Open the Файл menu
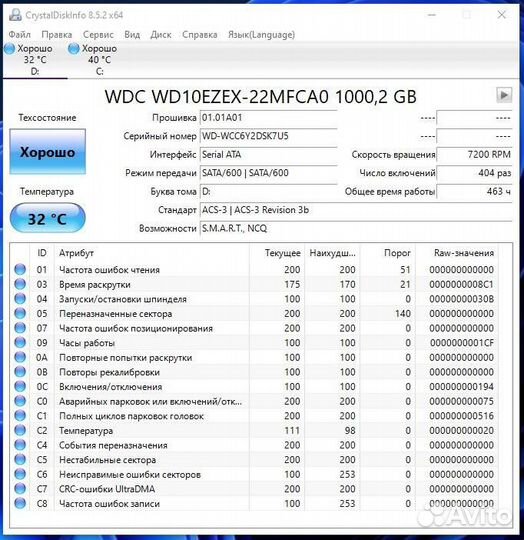 (20, 34)
